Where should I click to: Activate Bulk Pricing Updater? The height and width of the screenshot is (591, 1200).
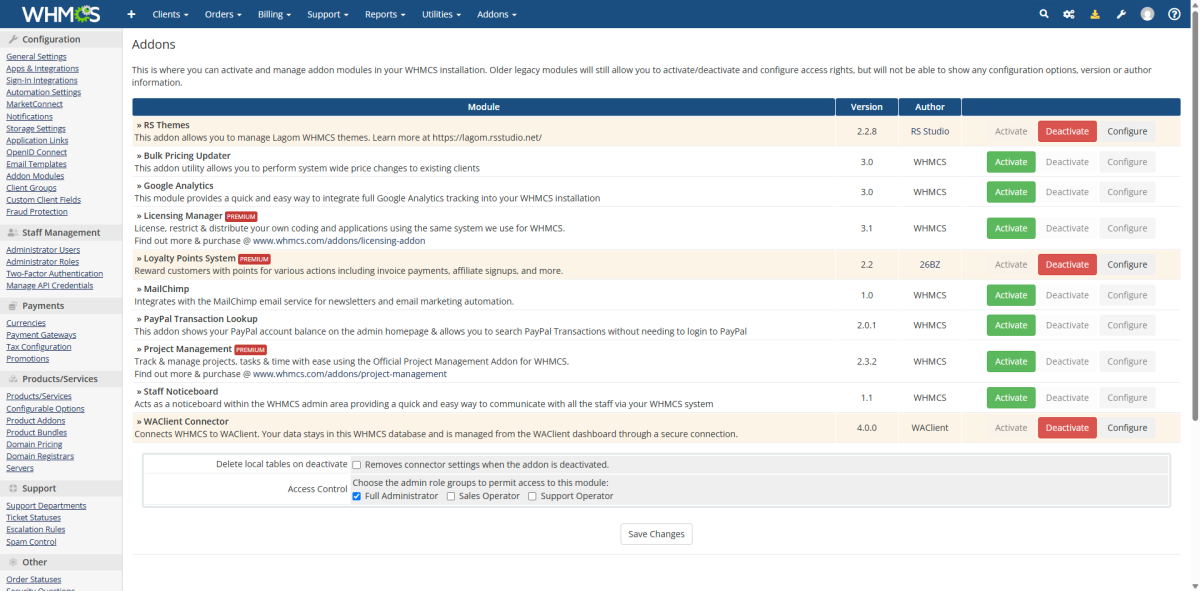click(x=1011, y=162)
